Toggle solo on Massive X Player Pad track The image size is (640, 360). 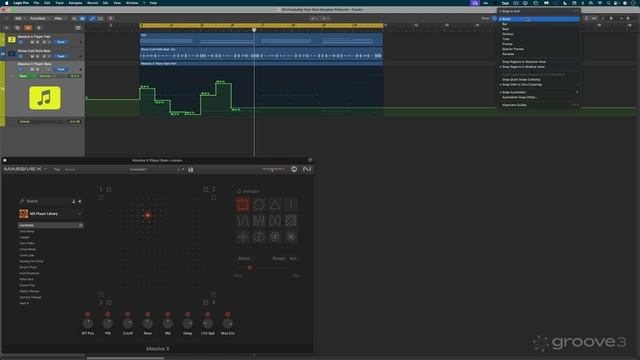pos(38,42)
